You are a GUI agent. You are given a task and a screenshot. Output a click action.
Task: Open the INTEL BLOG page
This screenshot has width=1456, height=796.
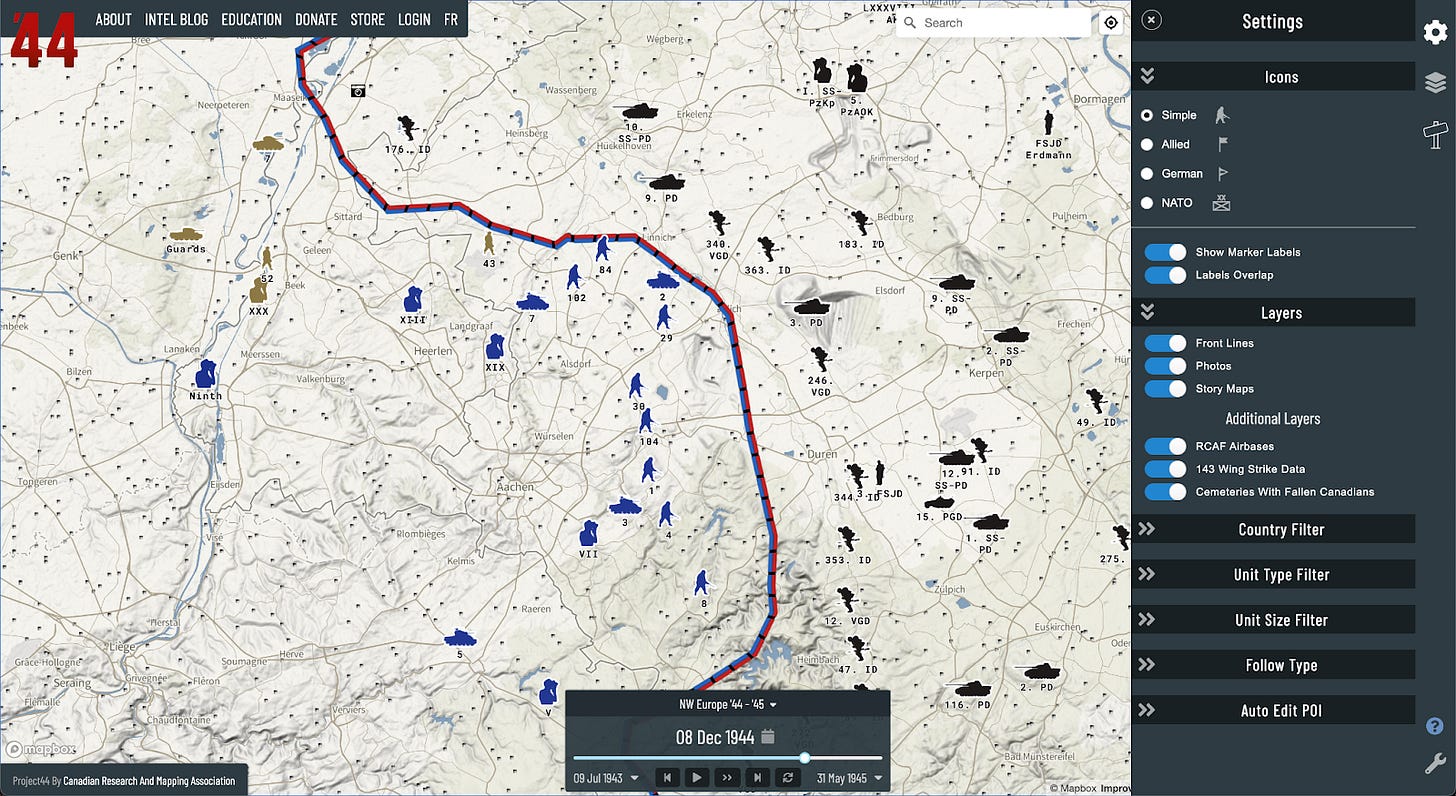point(176,19)
